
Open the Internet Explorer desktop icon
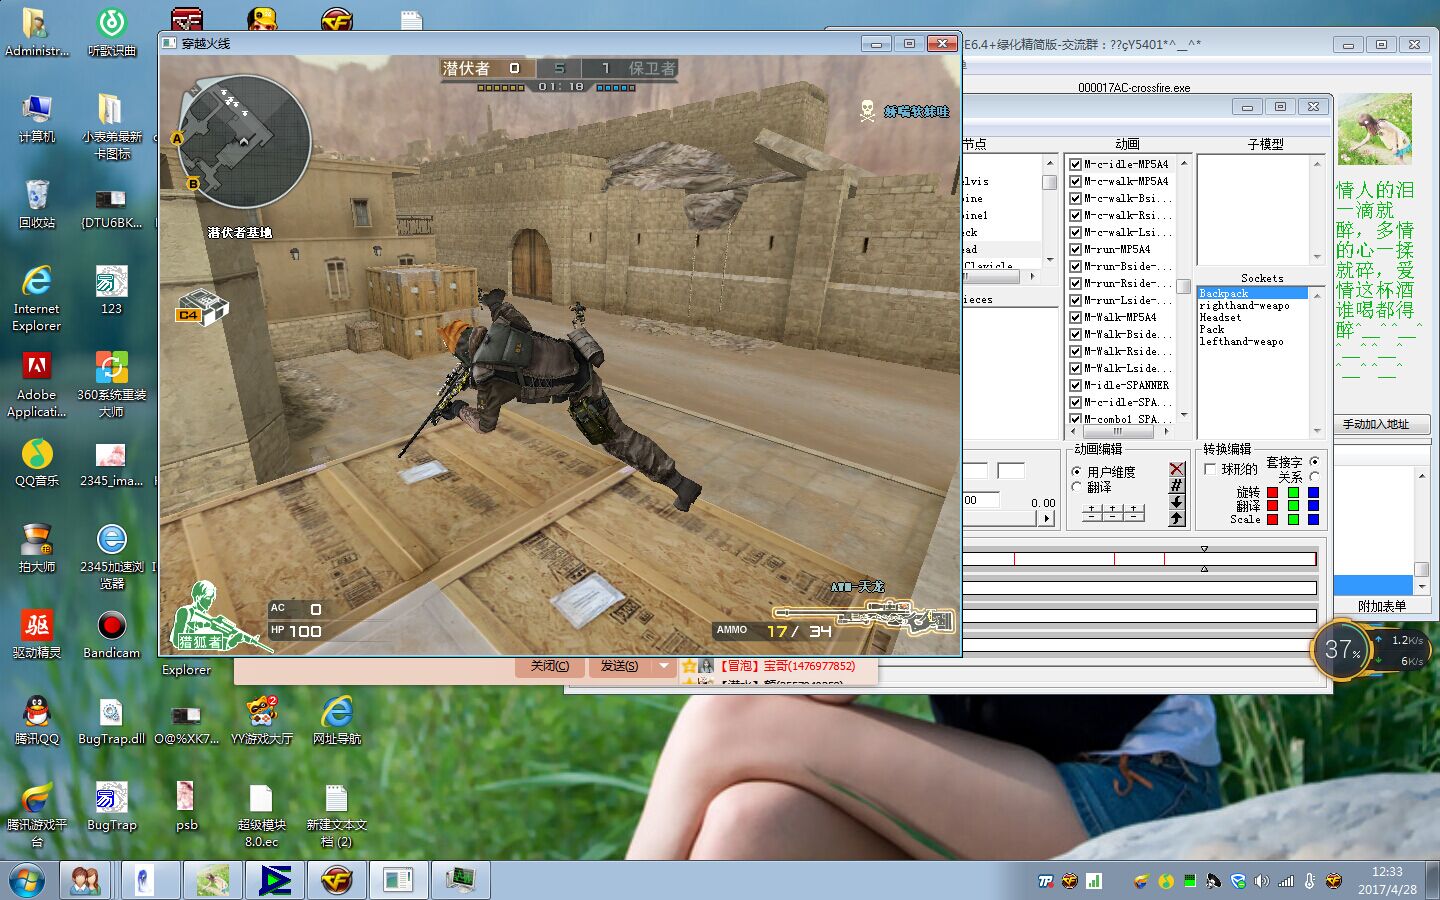pos(36,298)
